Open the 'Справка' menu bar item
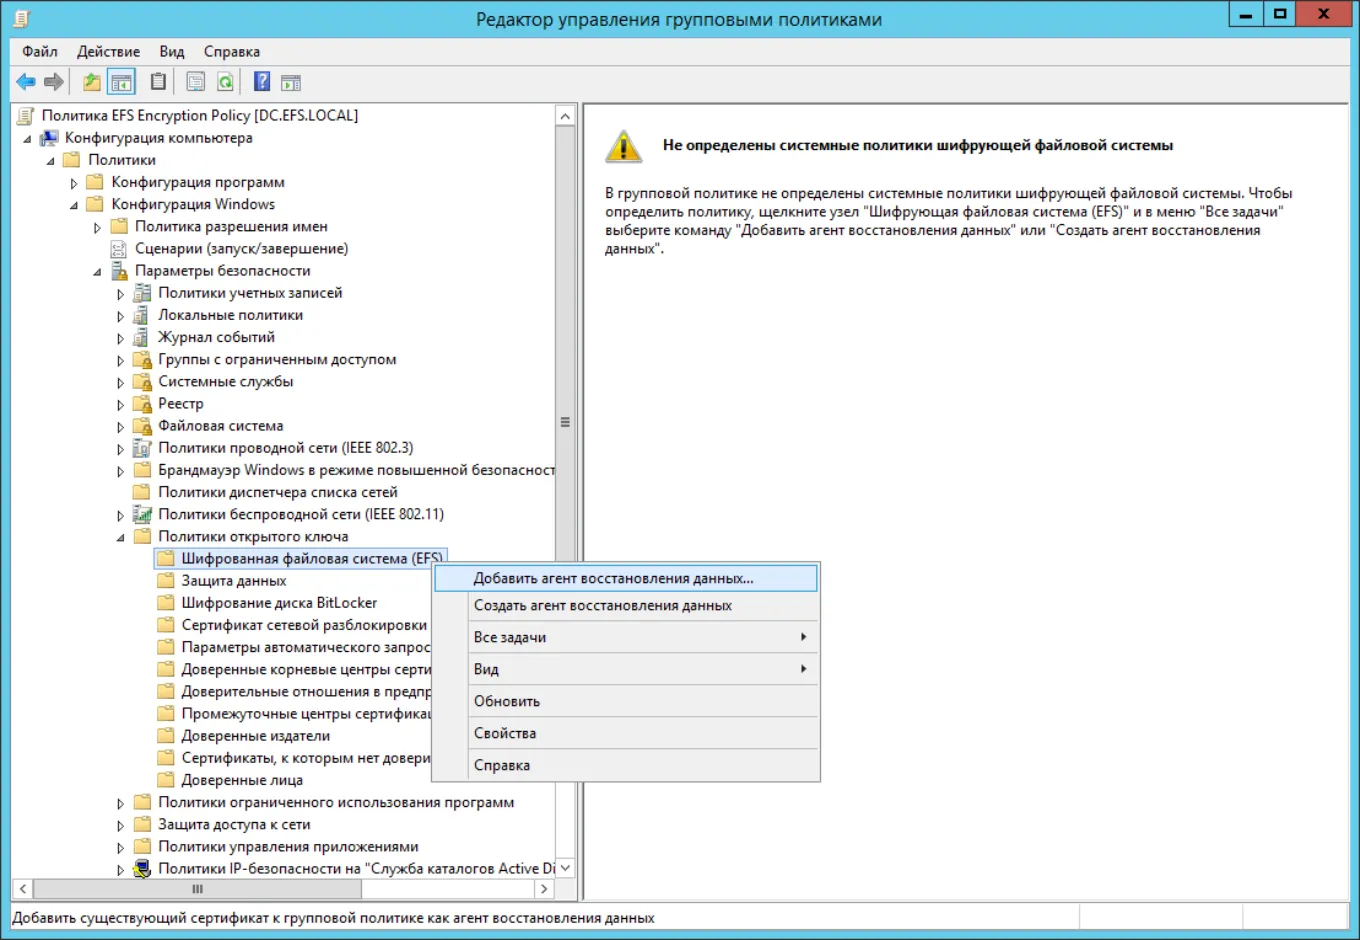Viewport: 1360px width, 940px height. point(232,51)
